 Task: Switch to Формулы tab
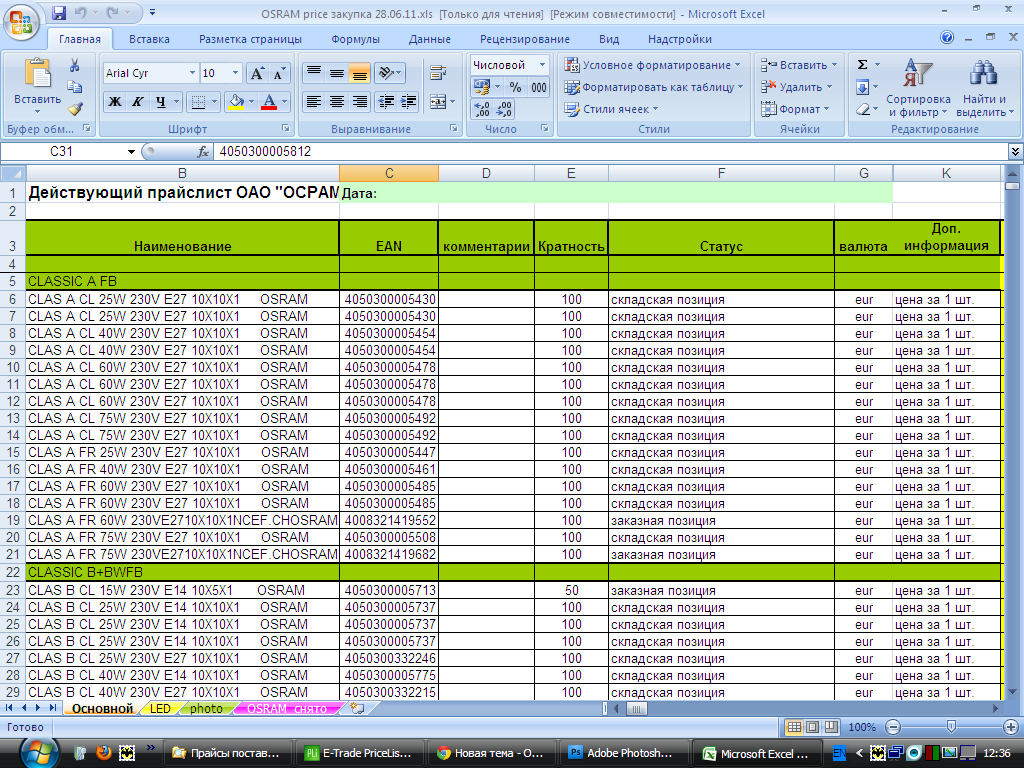(x=355, y=39)
